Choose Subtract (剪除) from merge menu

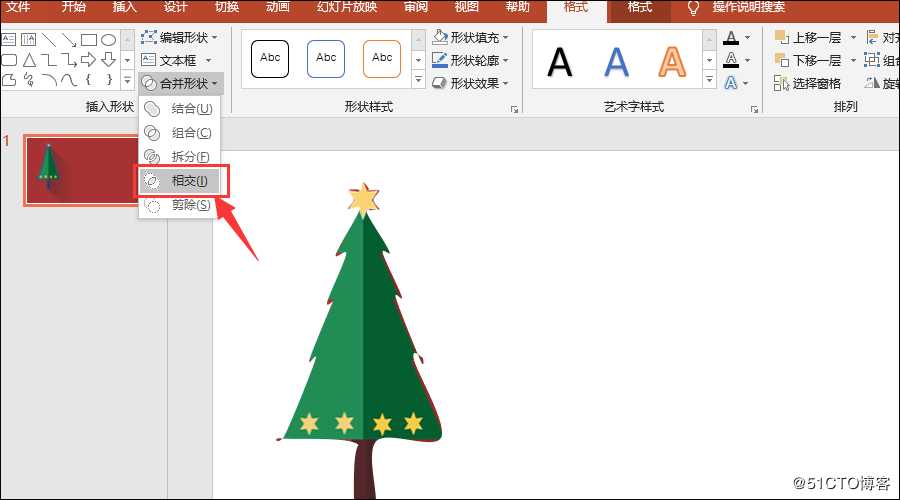click(x=179, y=205)
